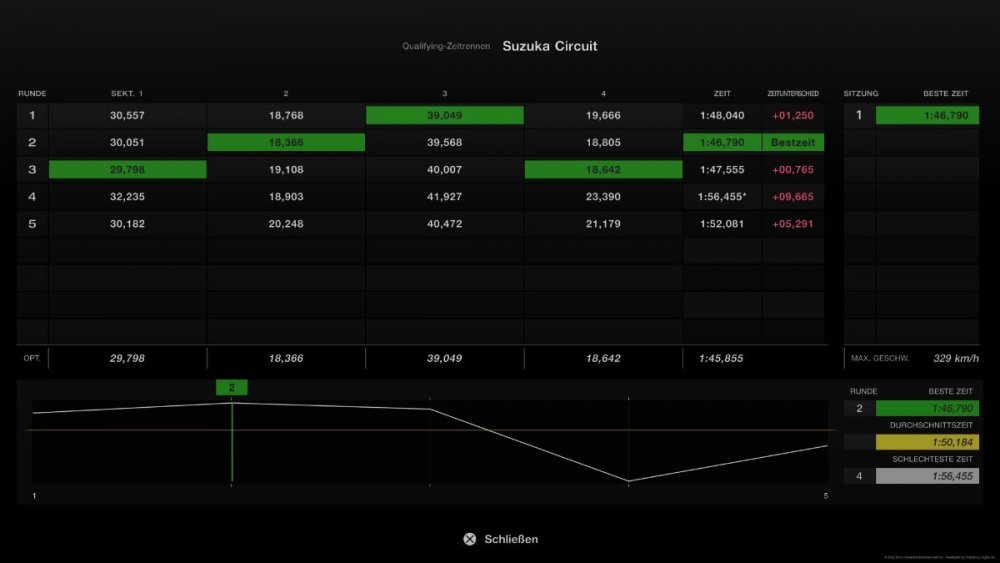
Task: Click lap time 1:52,081
Action: coord(722,224)
